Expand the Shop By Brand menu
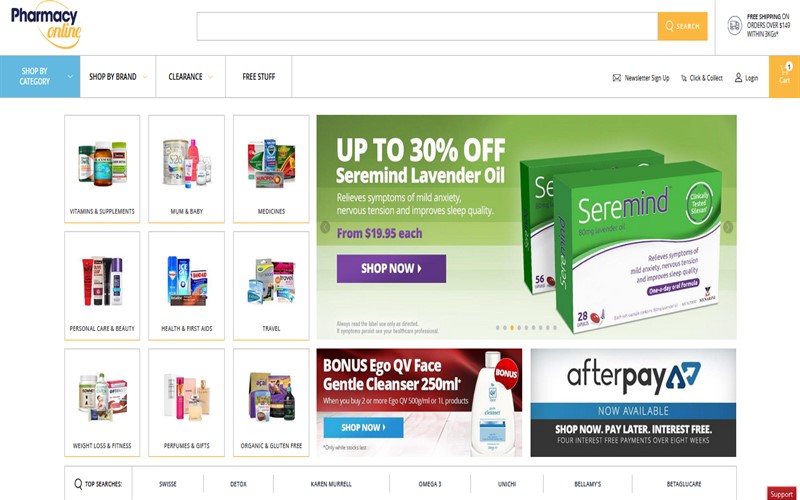The height and width of the screenshot is (500, 800). coord(118,77)
